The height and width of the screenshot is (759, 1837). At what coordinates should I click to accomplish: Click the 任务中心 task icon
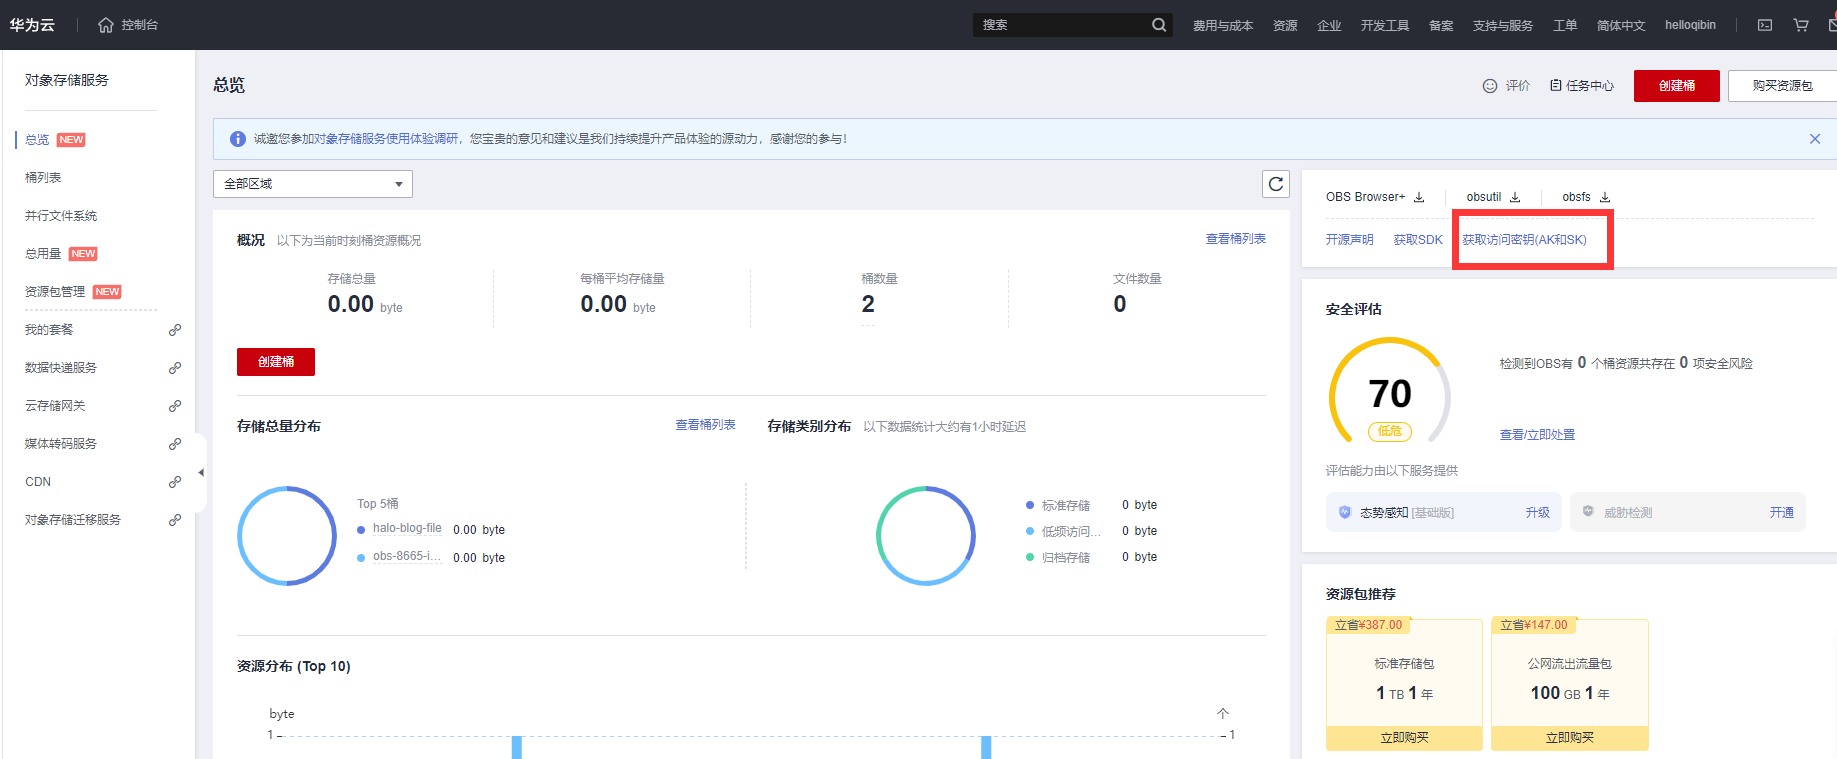(1556, 86)
